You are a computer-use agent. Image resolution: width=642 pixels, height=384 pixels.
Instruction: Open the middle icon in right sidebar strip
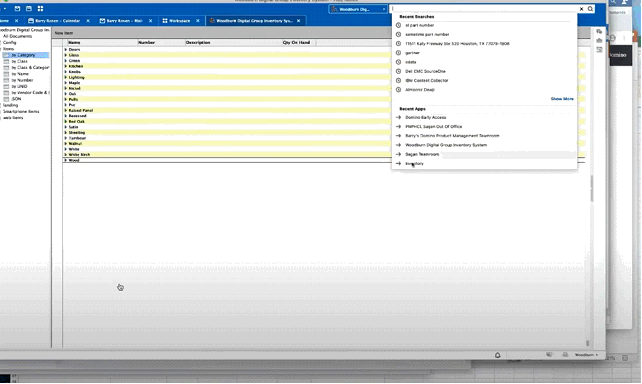(x=599, y=41)
